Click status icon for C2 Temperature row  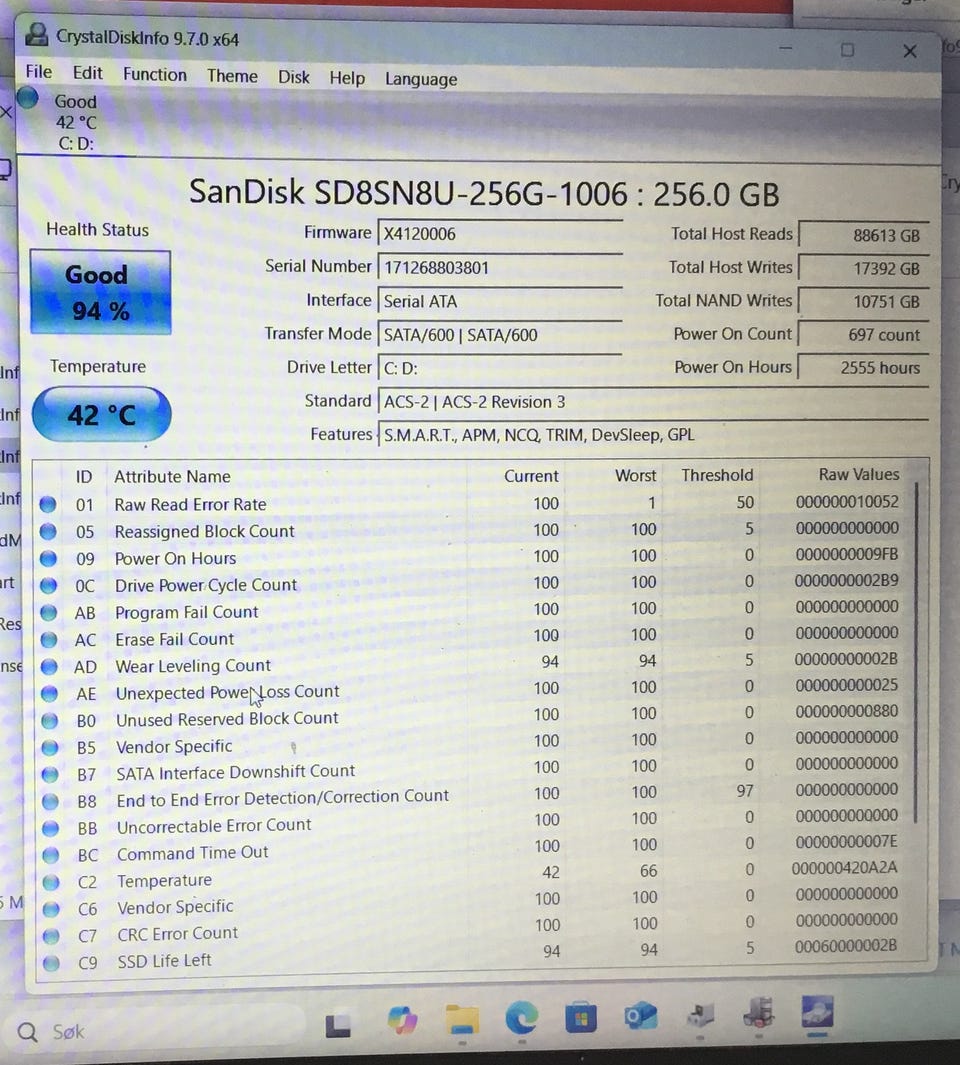(51, 882)
